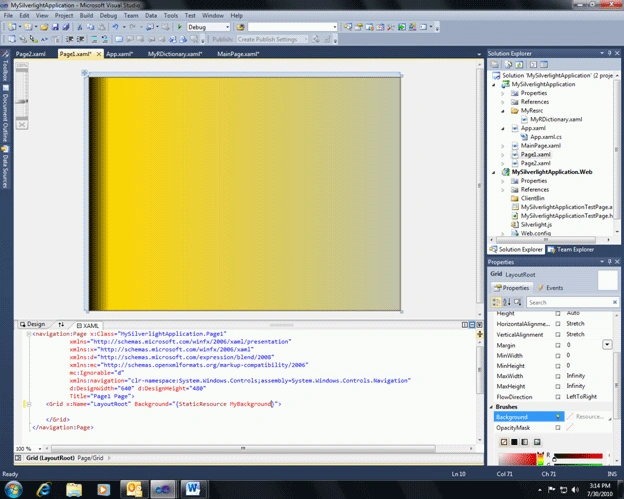
Task: Click the Save All toolbar icon
Action: tap(66, 27)
